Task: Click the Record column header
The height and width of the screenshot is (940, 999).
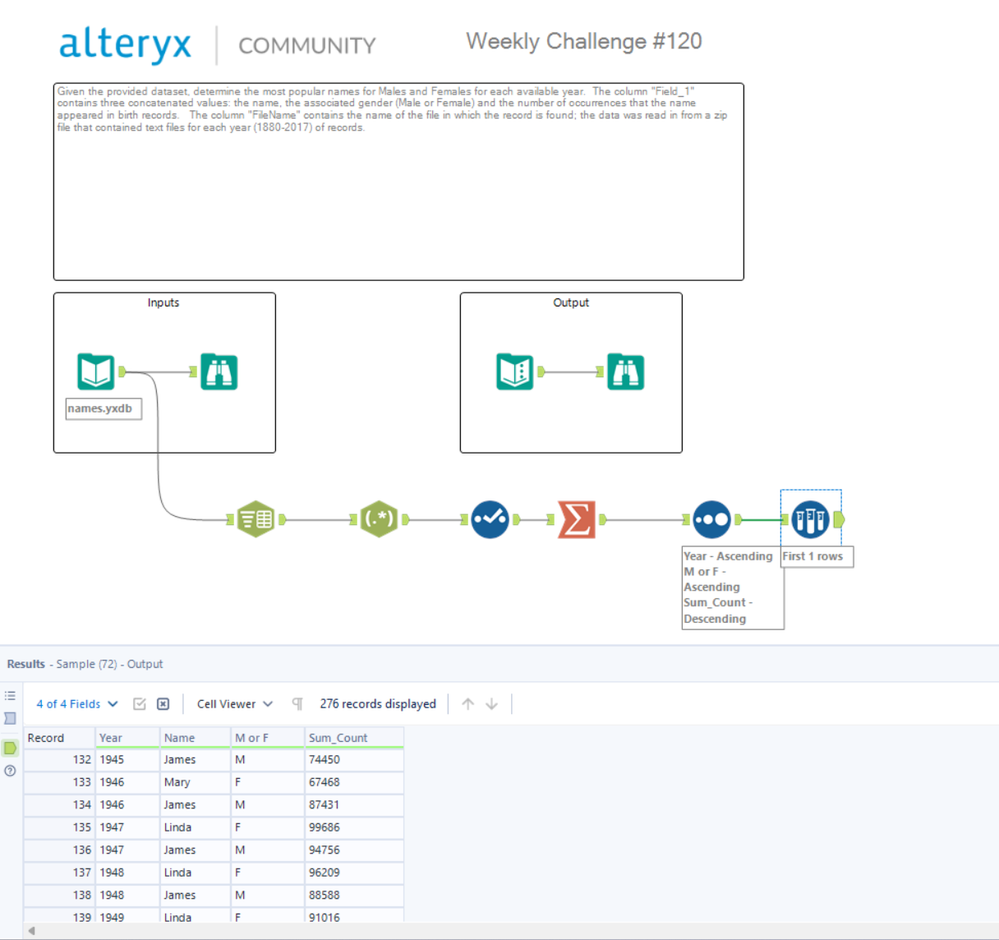Action: (59, 737)
